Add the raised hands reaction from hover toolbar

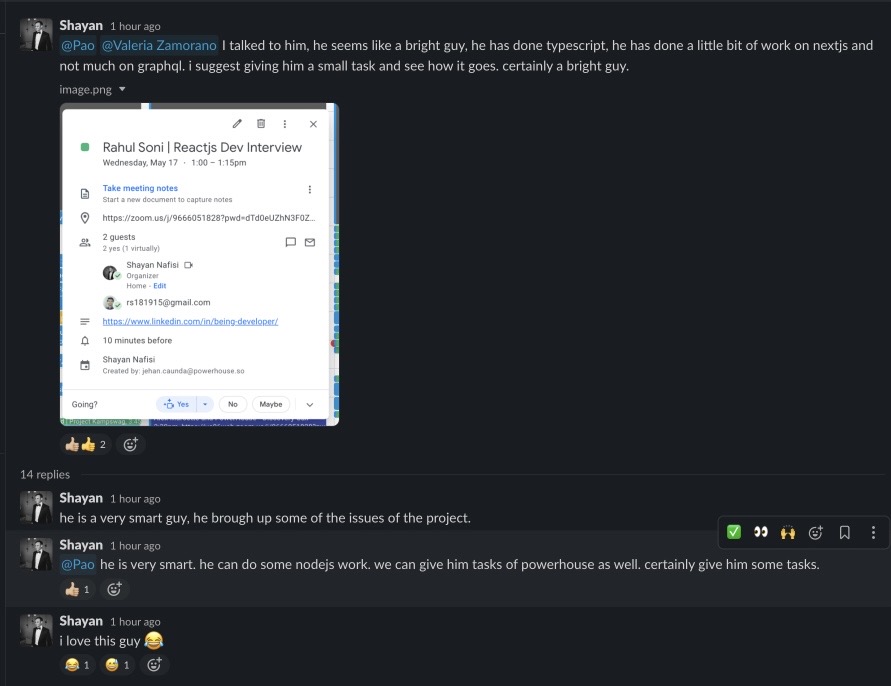click(788, 533)
